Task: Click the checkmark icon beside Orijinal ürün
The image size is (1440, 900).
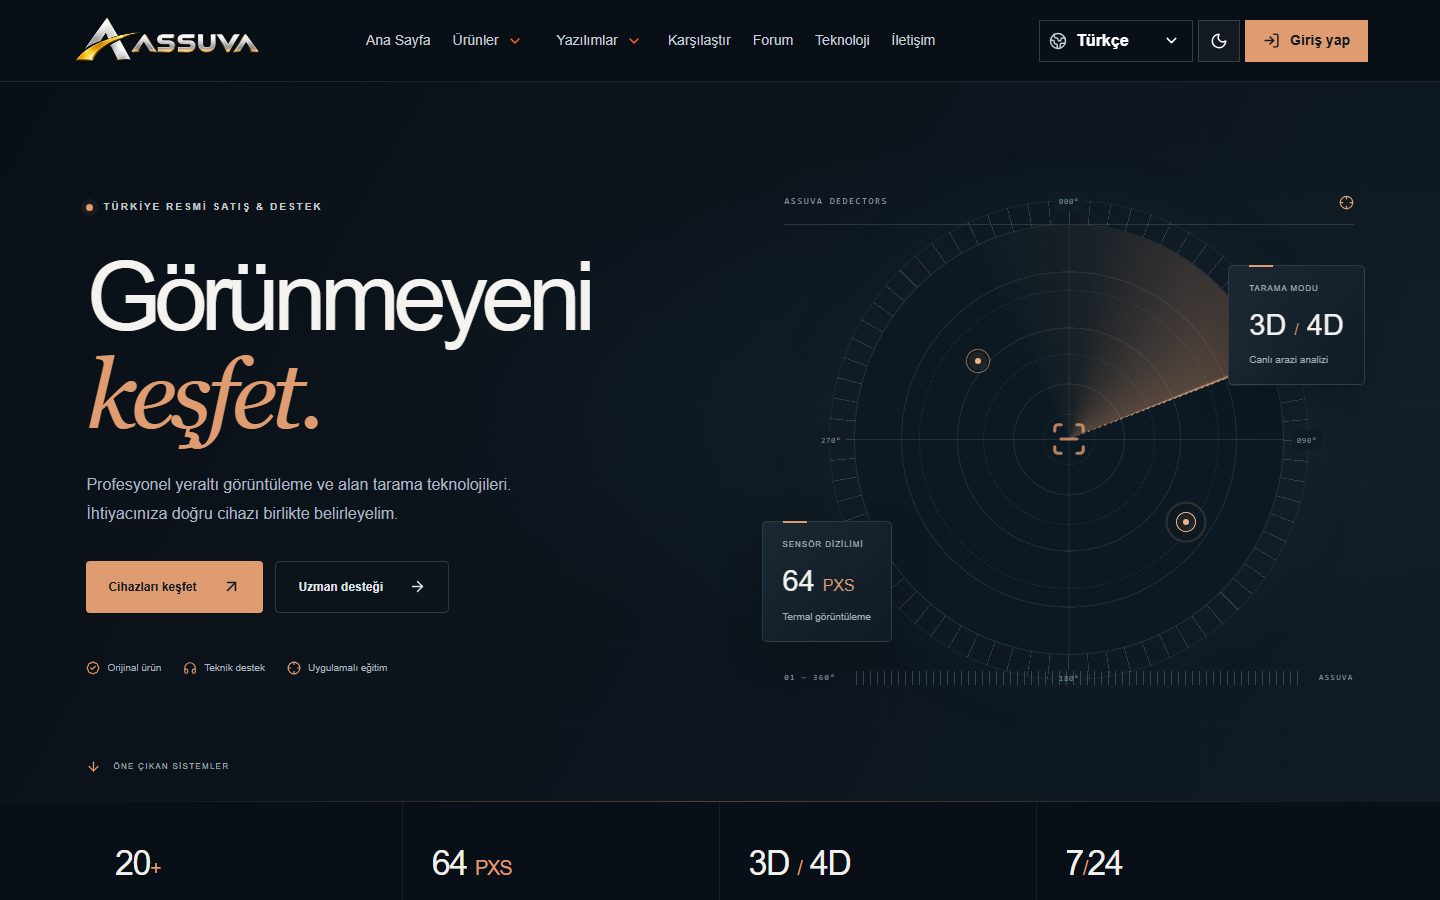Action: tap(93, 668)
